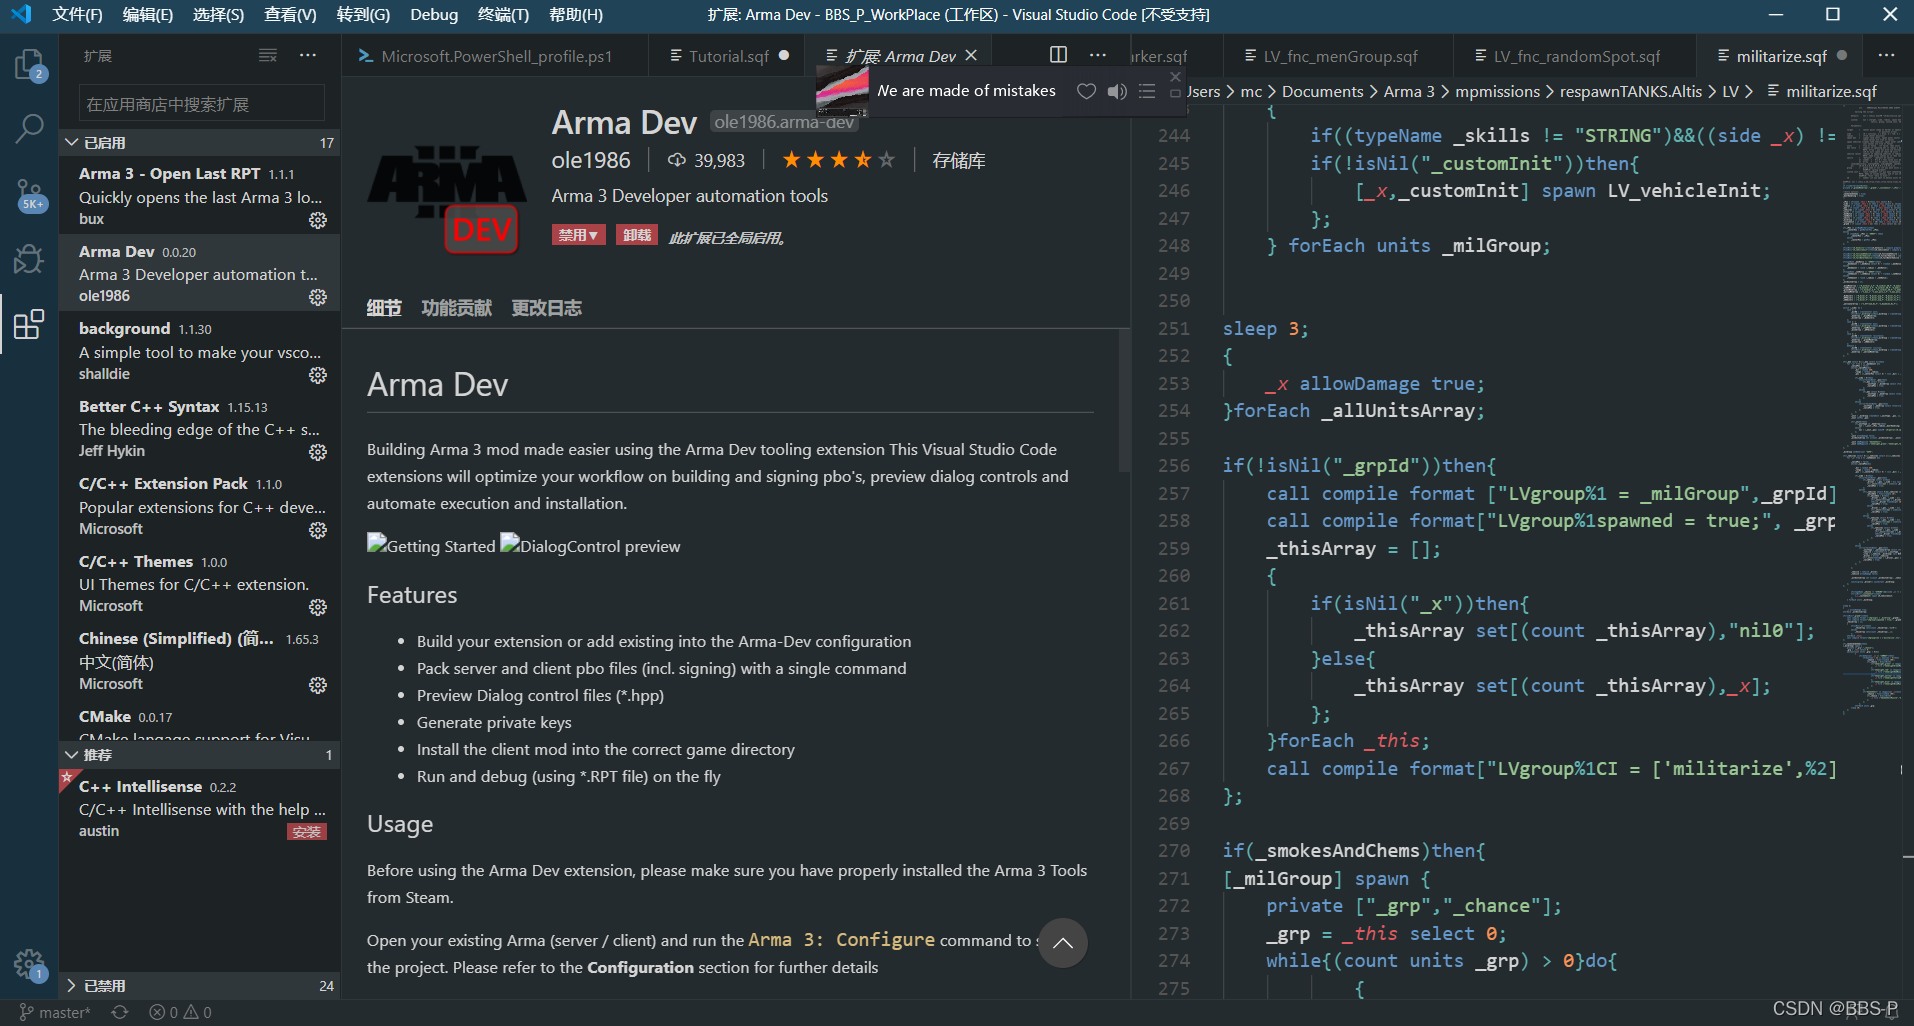The height and width of the screenshot is (1026, 1914).
Task: Open the 功能贡献 contributions tab
Action: [456, 308]
